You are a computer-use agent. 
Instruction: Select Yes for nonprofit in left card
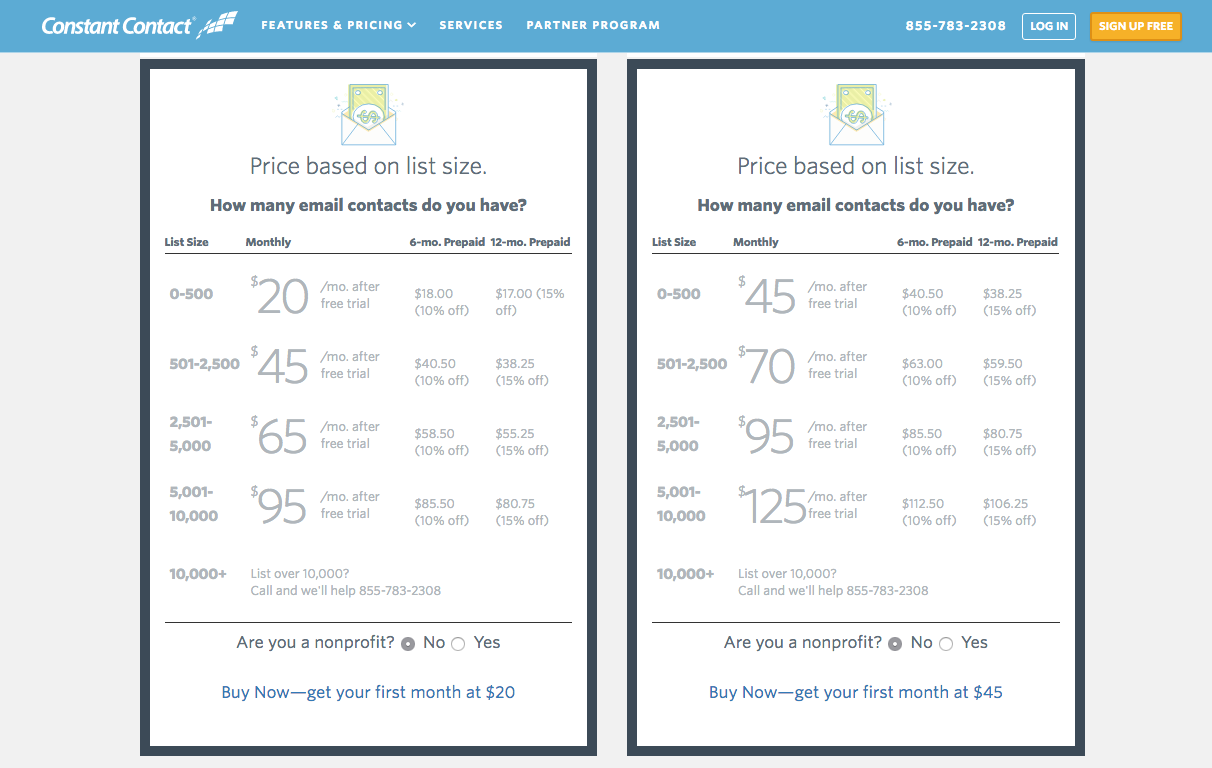coord(458,644)
